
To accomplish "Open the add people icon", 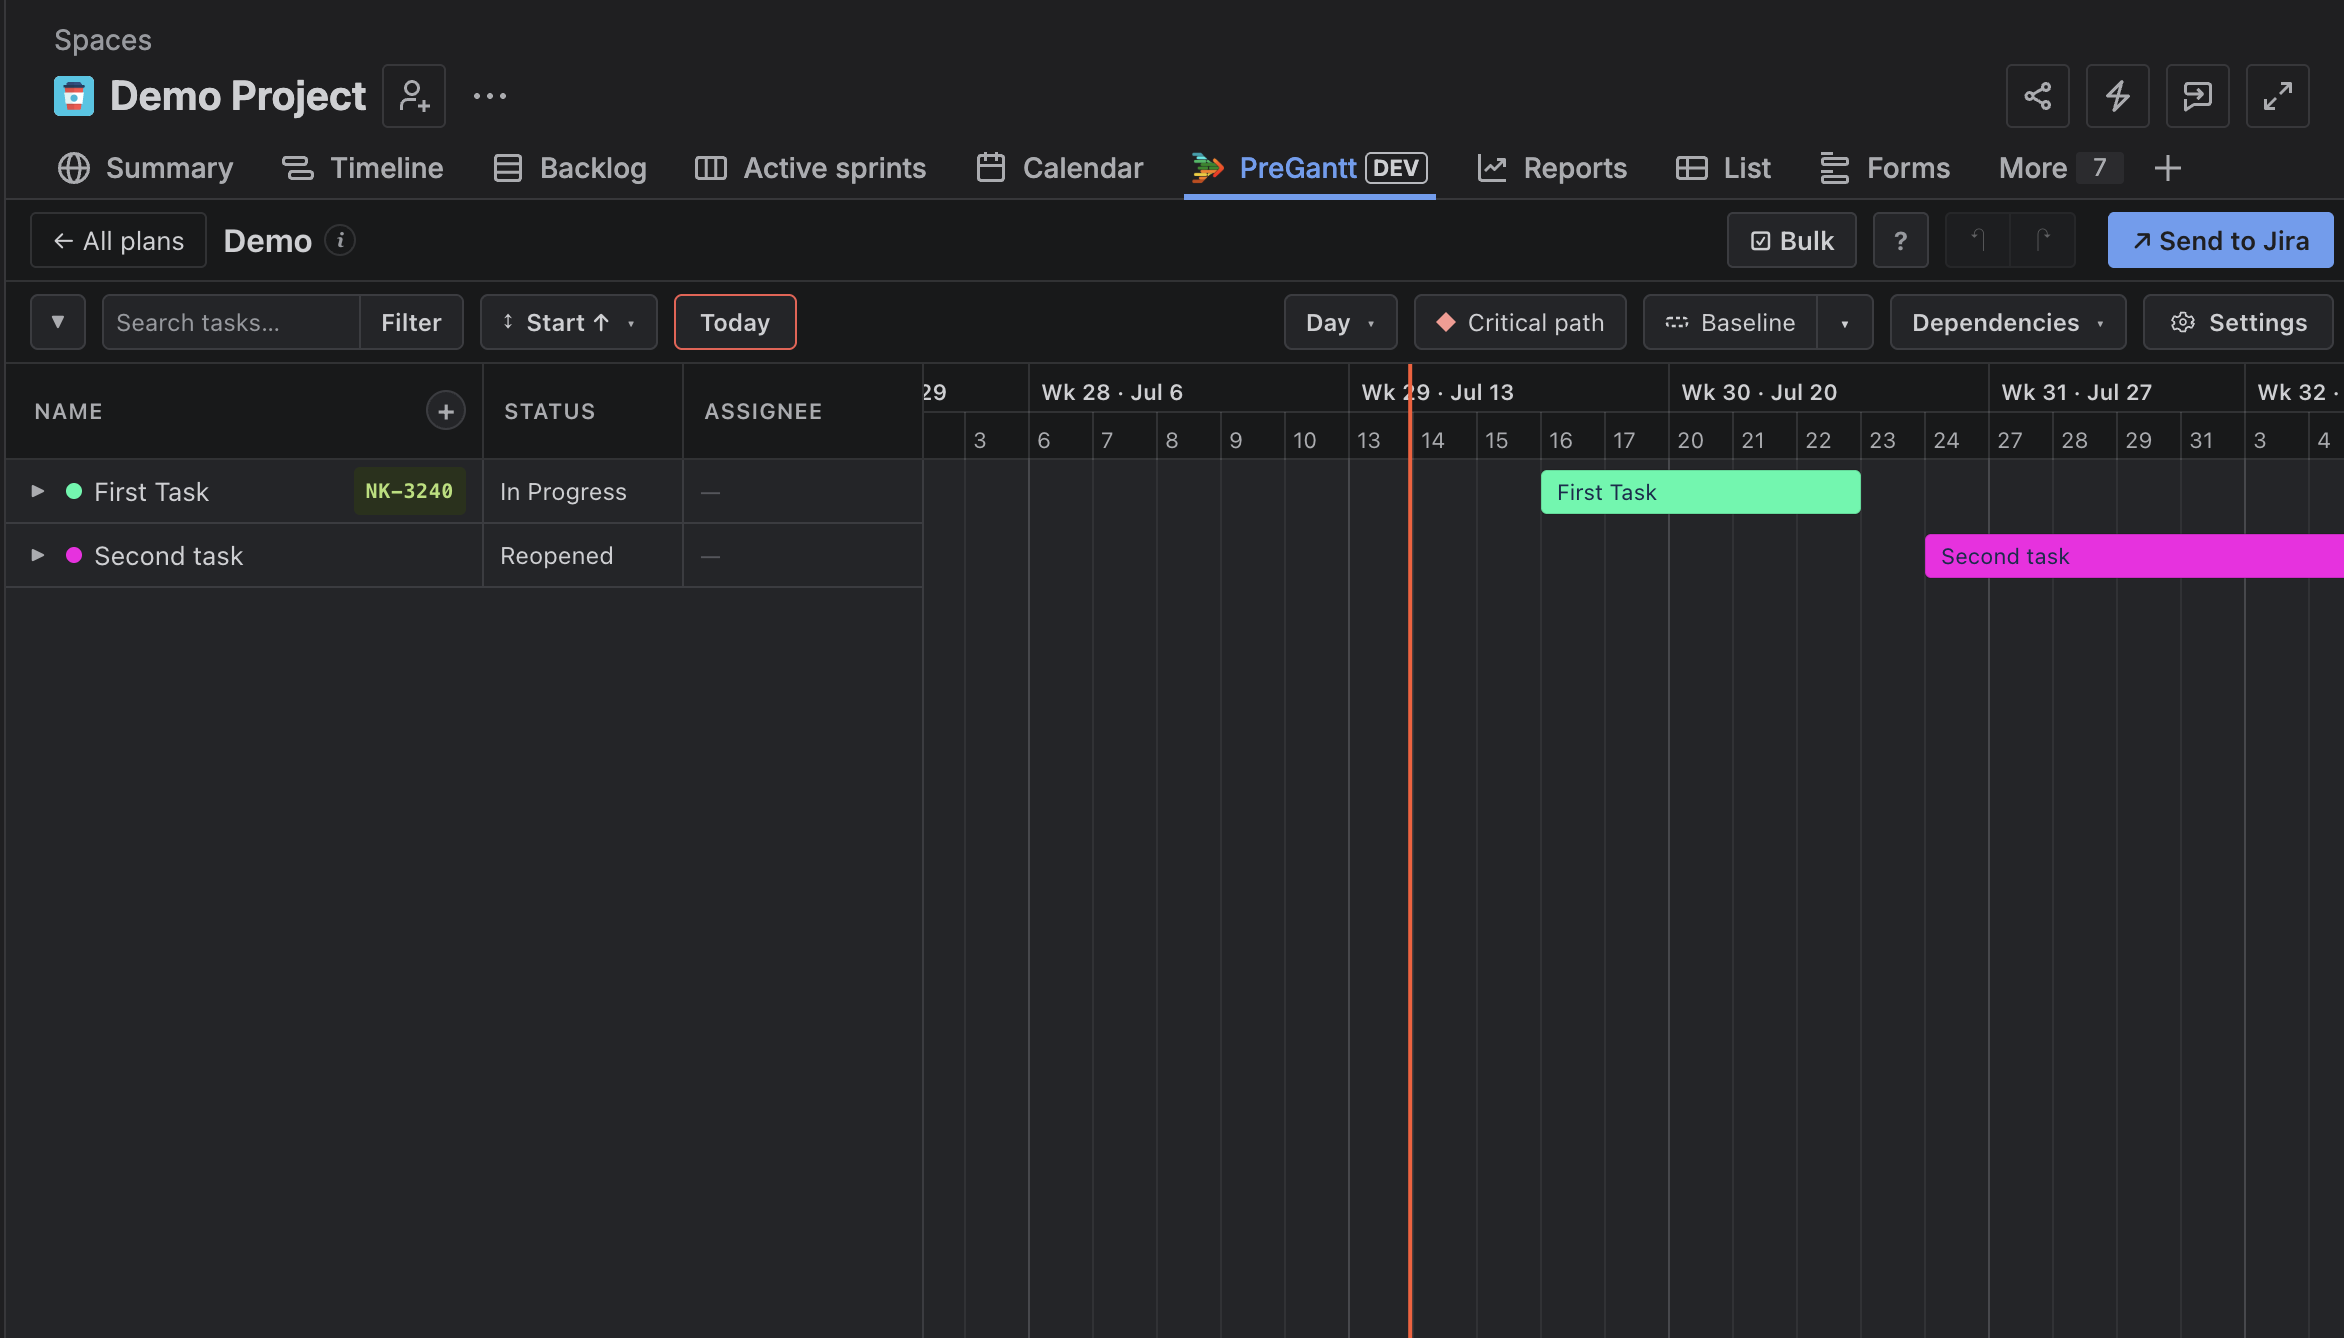I will (414, 96).
